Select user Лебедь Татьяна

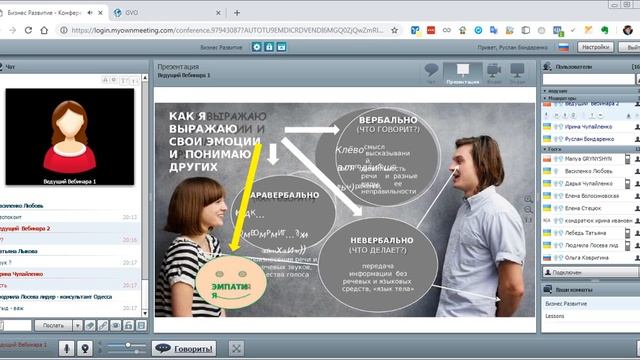(585, 233)
